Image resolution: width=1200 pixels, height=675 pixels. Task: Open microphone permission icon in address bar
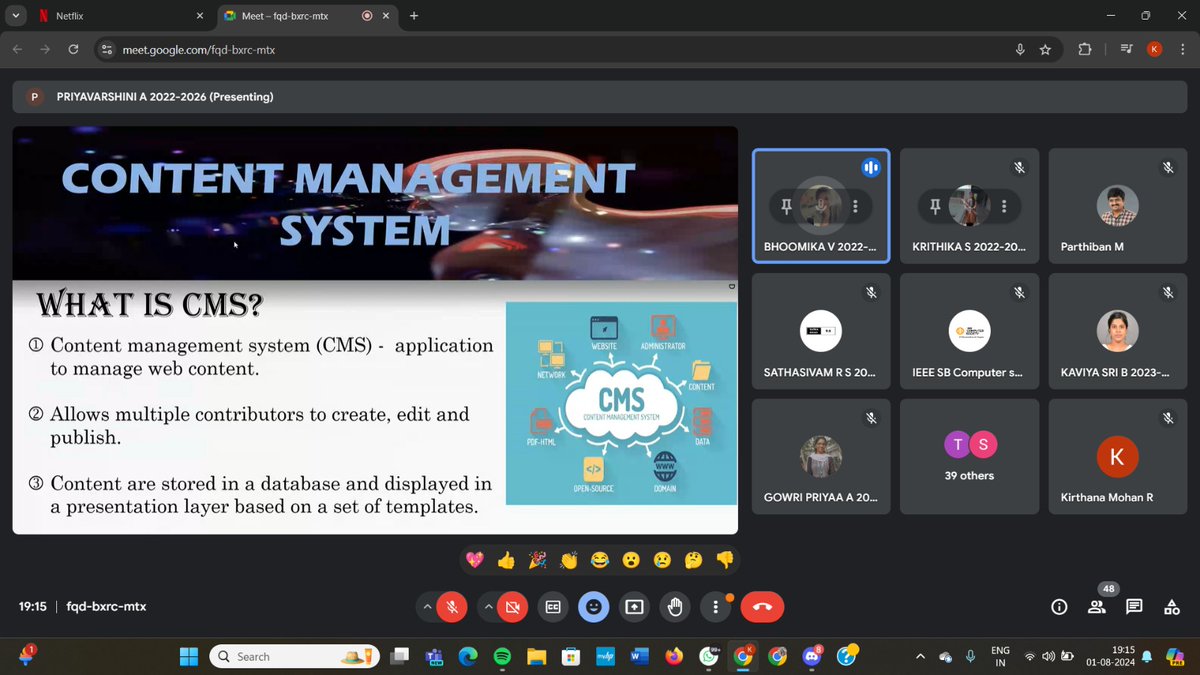[x=1020, y=49]
